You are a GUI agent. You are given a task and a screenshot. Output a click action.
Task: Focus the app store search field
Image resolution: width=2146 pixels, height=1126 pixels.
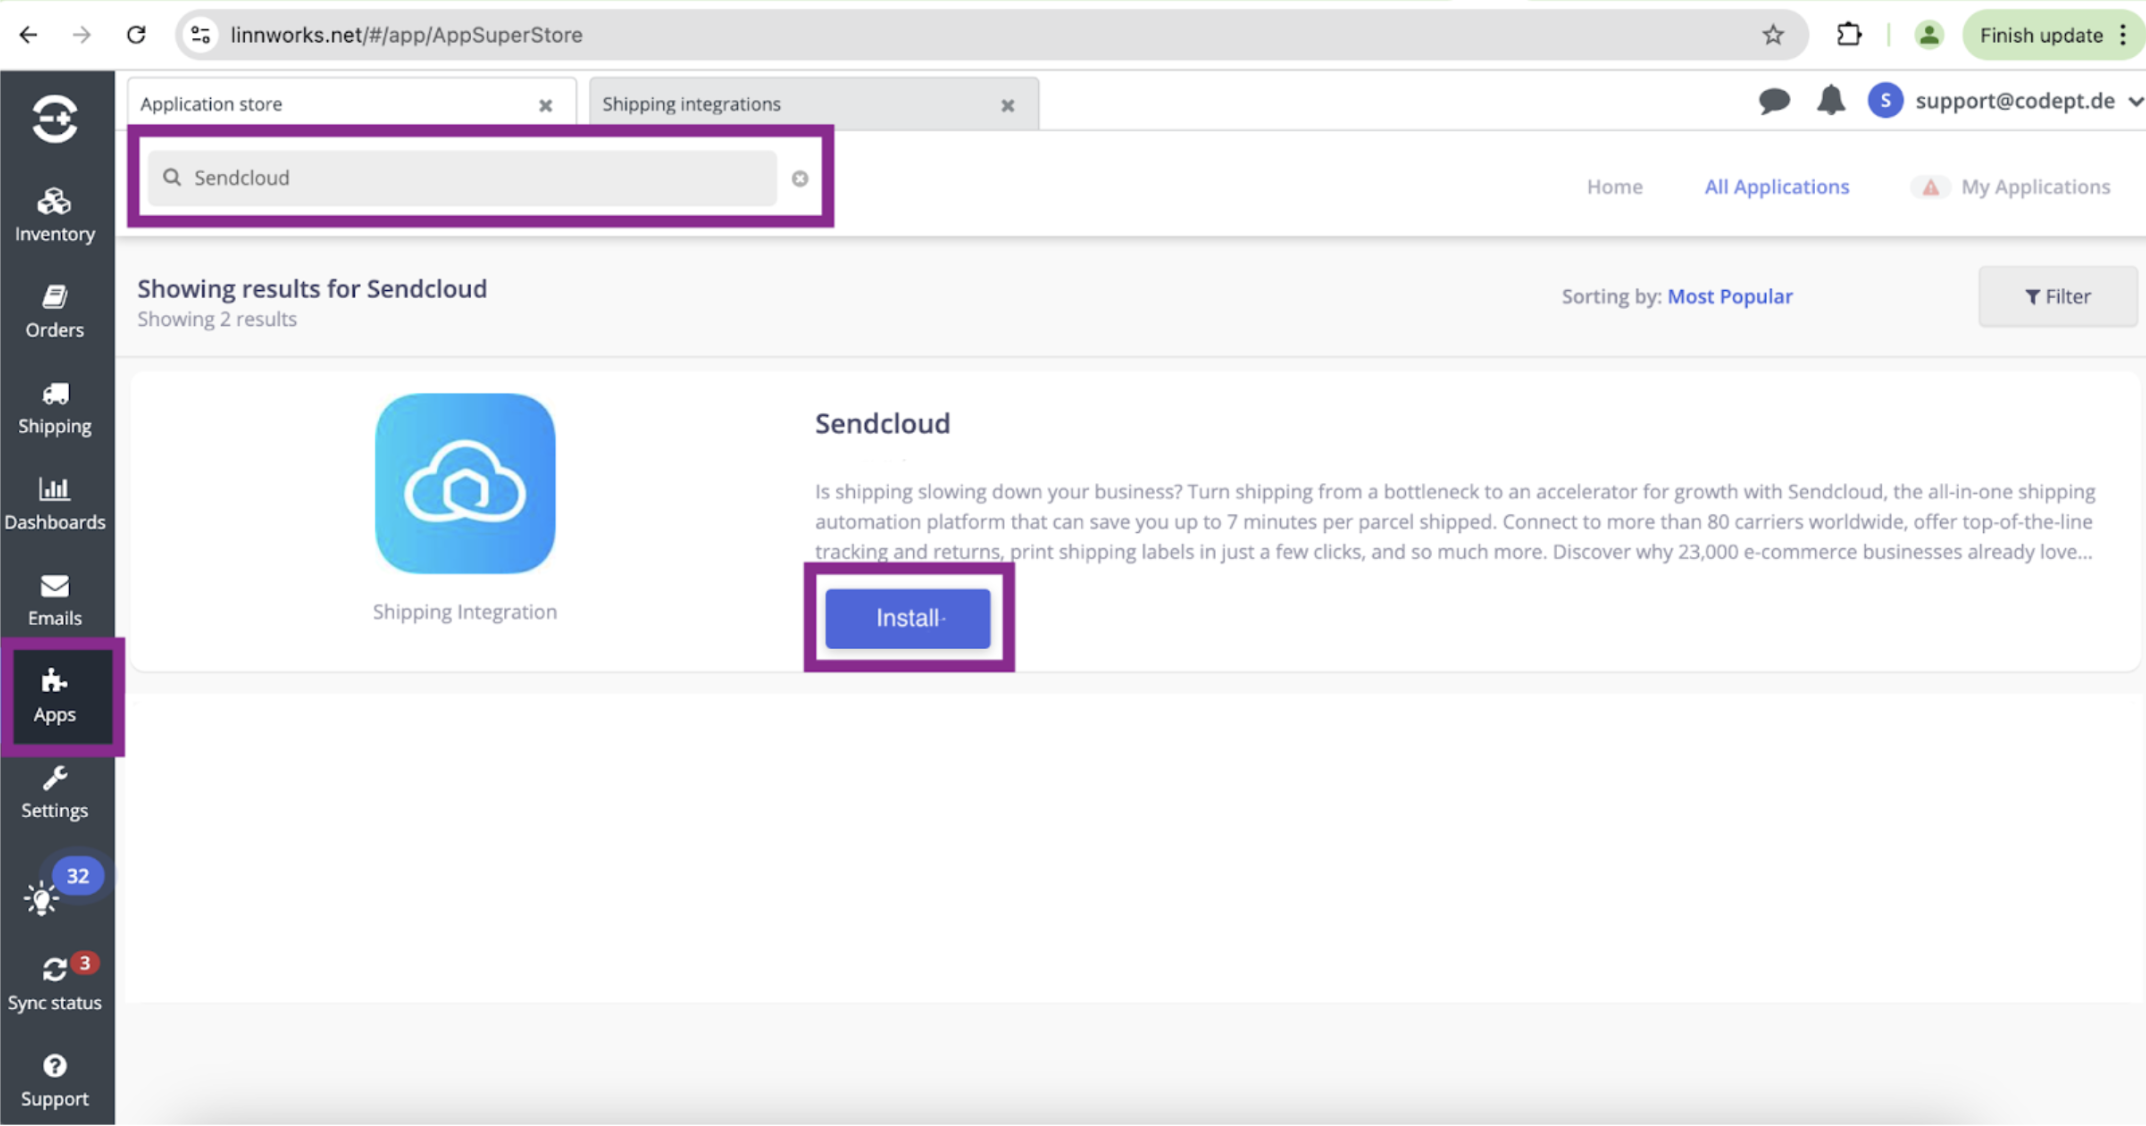point(462,178)
